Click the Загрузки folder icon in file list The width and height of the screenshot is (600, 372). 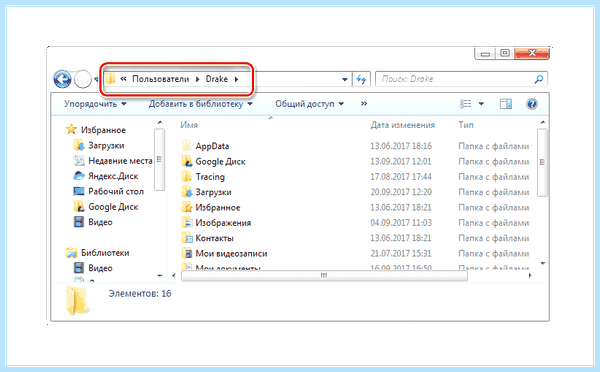[187, 192]
